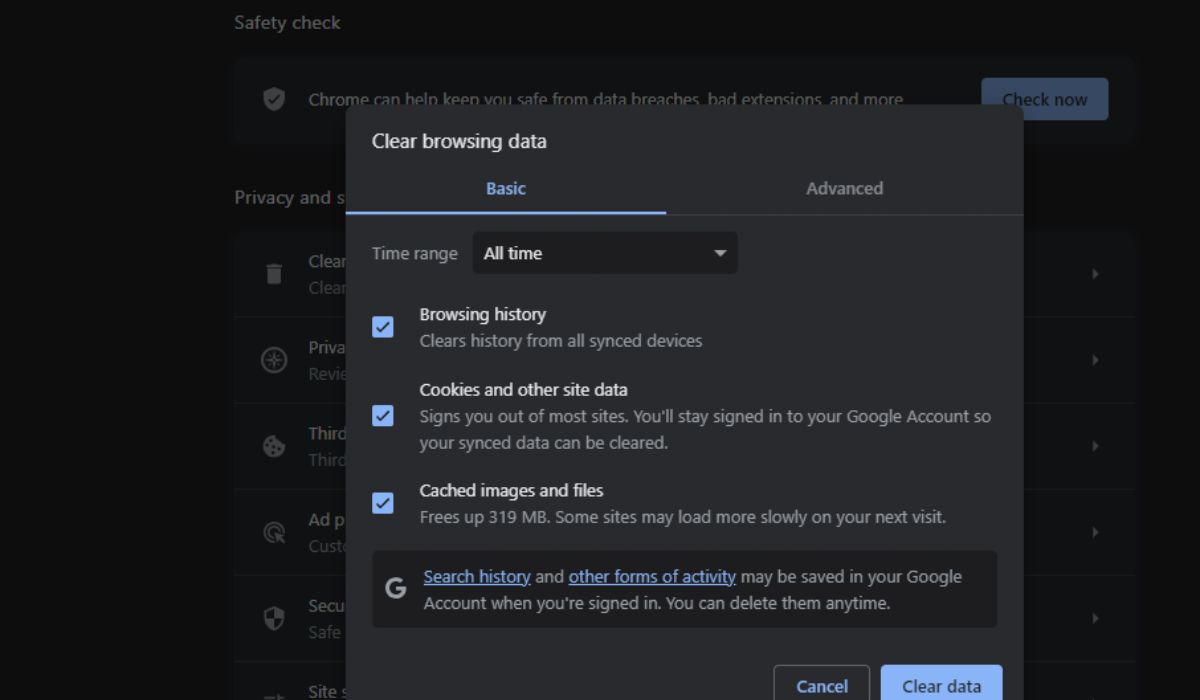Switch to the Advanced tab

(x=845, y=188)
